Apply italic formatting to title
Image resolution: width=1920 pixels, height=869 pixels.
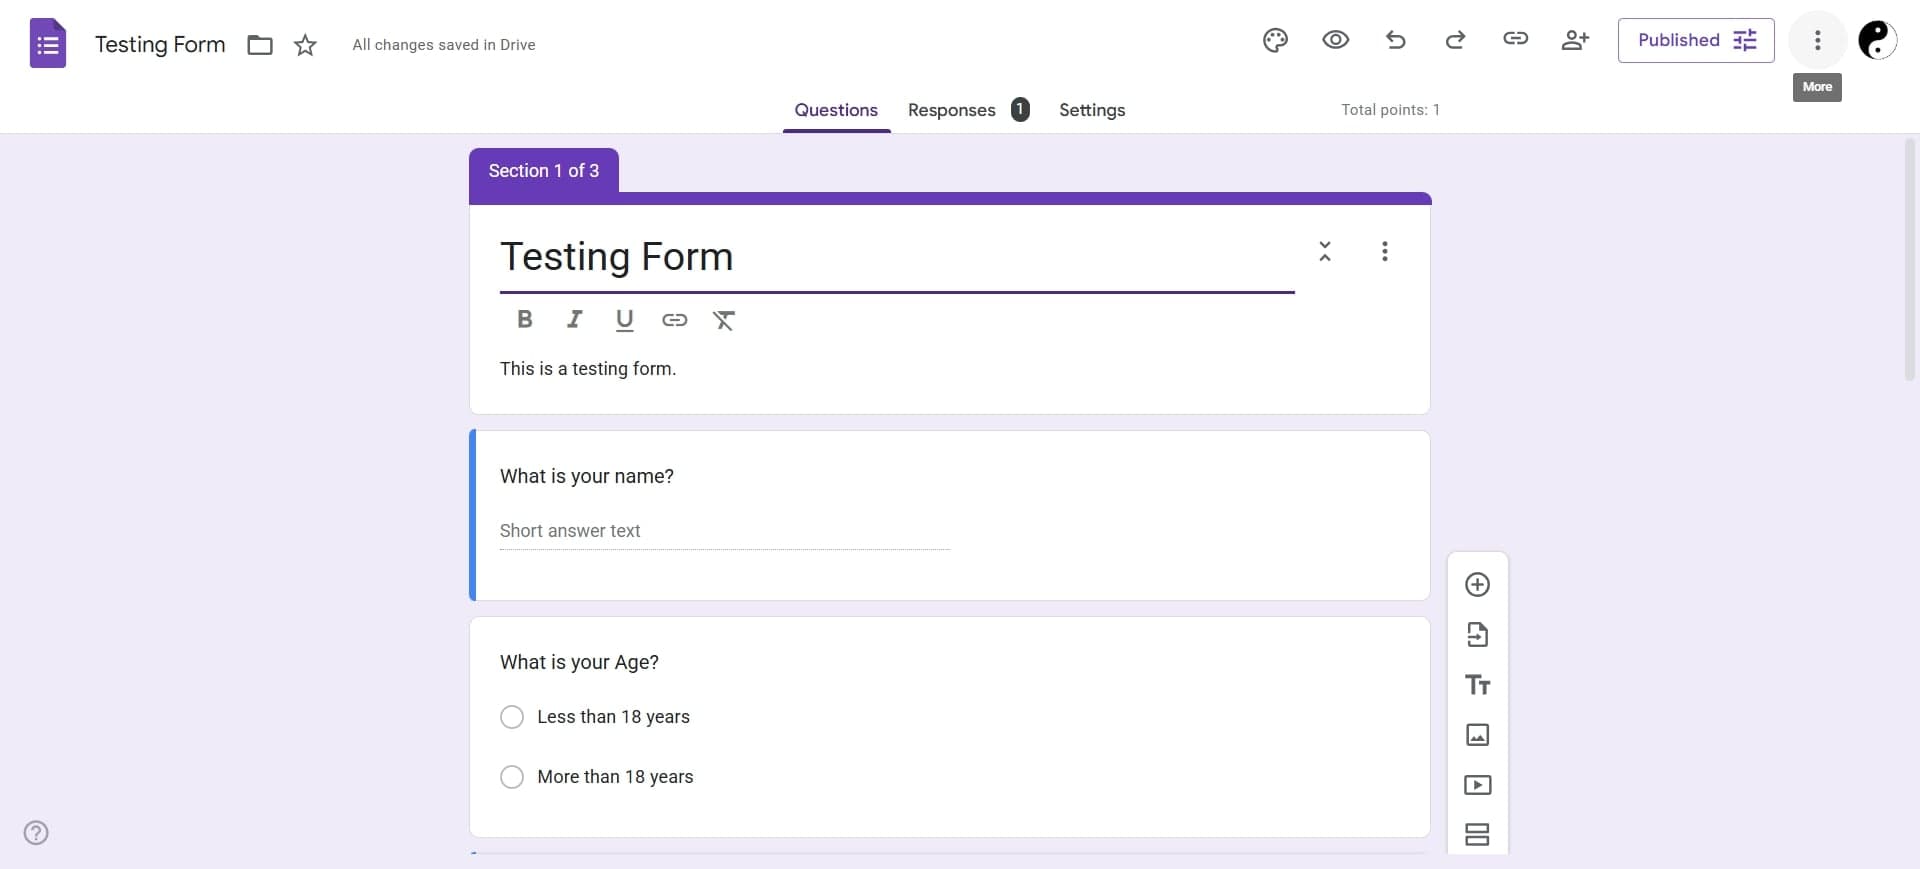click(574, 320)
